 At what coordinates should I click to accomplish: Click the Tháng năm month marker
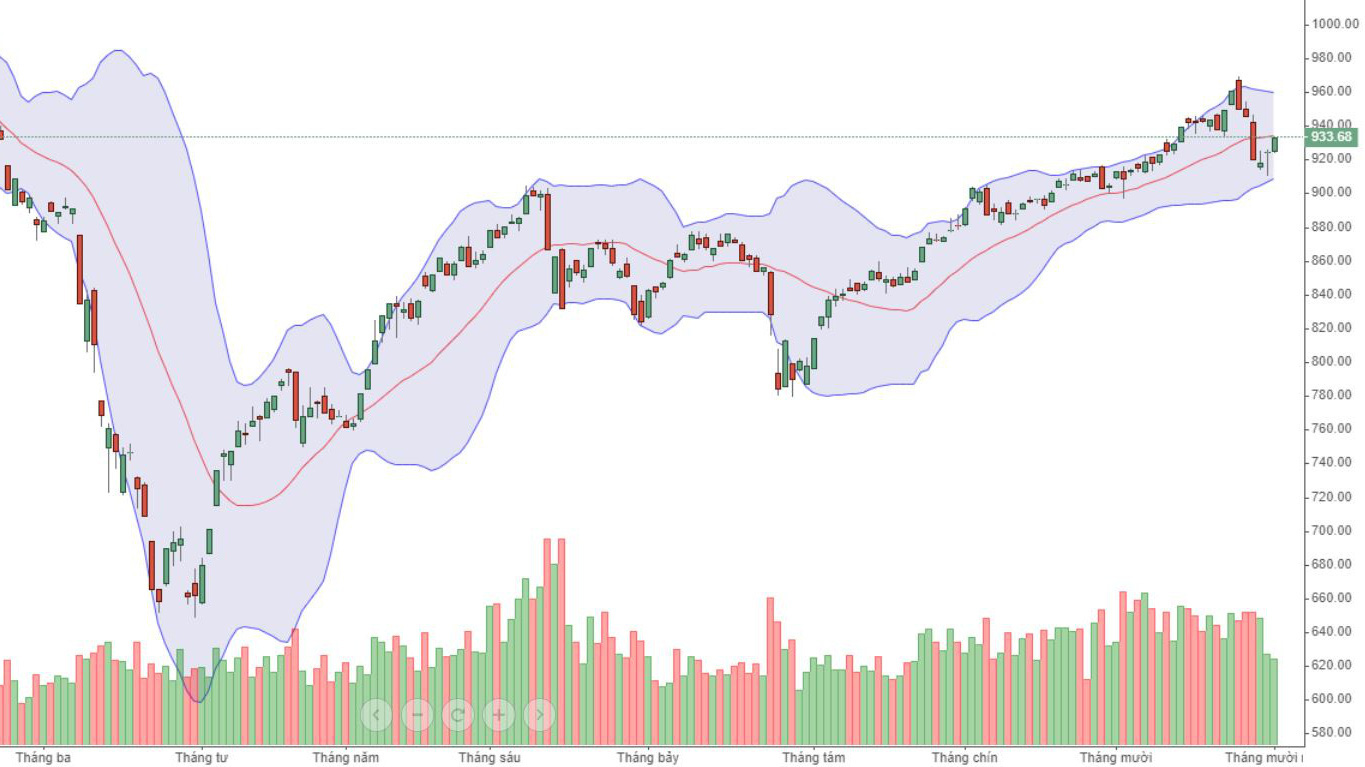click(345, 757)
